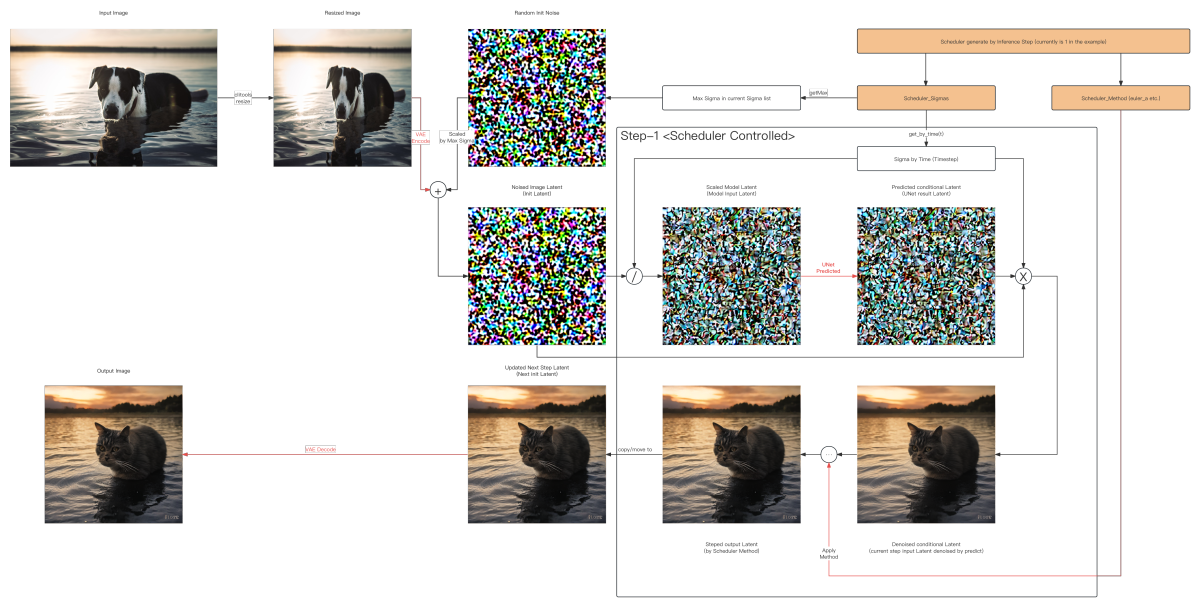Select the Predicted conditional Latent image
The image size is (1200, 600).
(926, 276)
